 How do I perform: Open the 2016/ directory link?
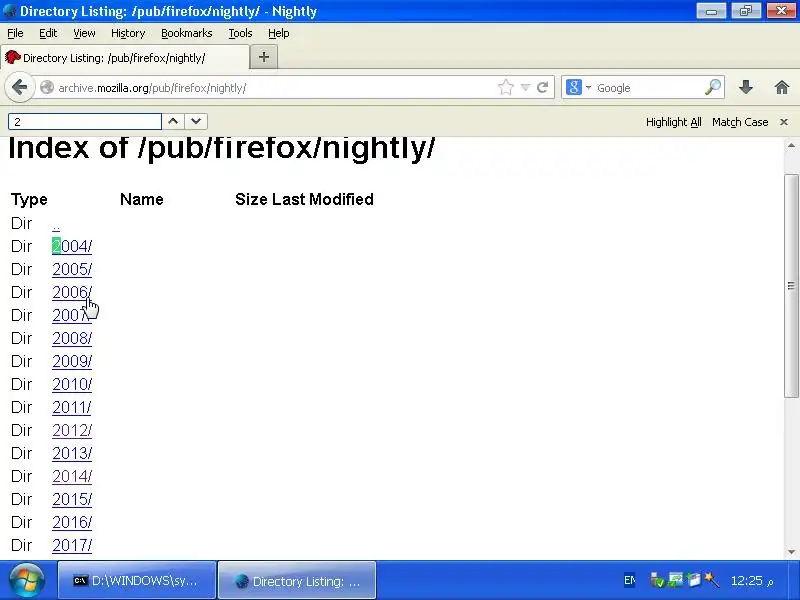tap(72, 522)
